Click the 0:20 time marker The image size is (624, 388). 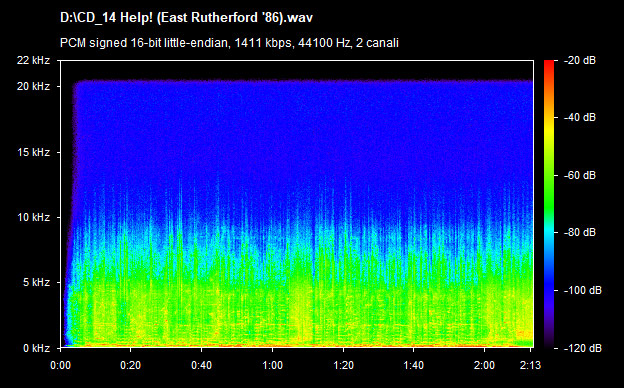[x=131, y=365]
